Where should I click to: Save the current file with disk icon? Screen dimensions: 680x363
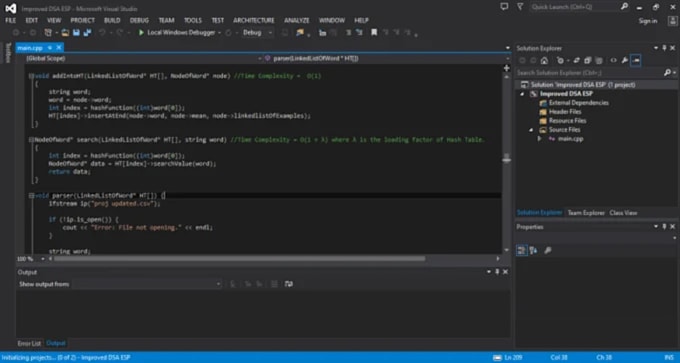coord(76,33)
